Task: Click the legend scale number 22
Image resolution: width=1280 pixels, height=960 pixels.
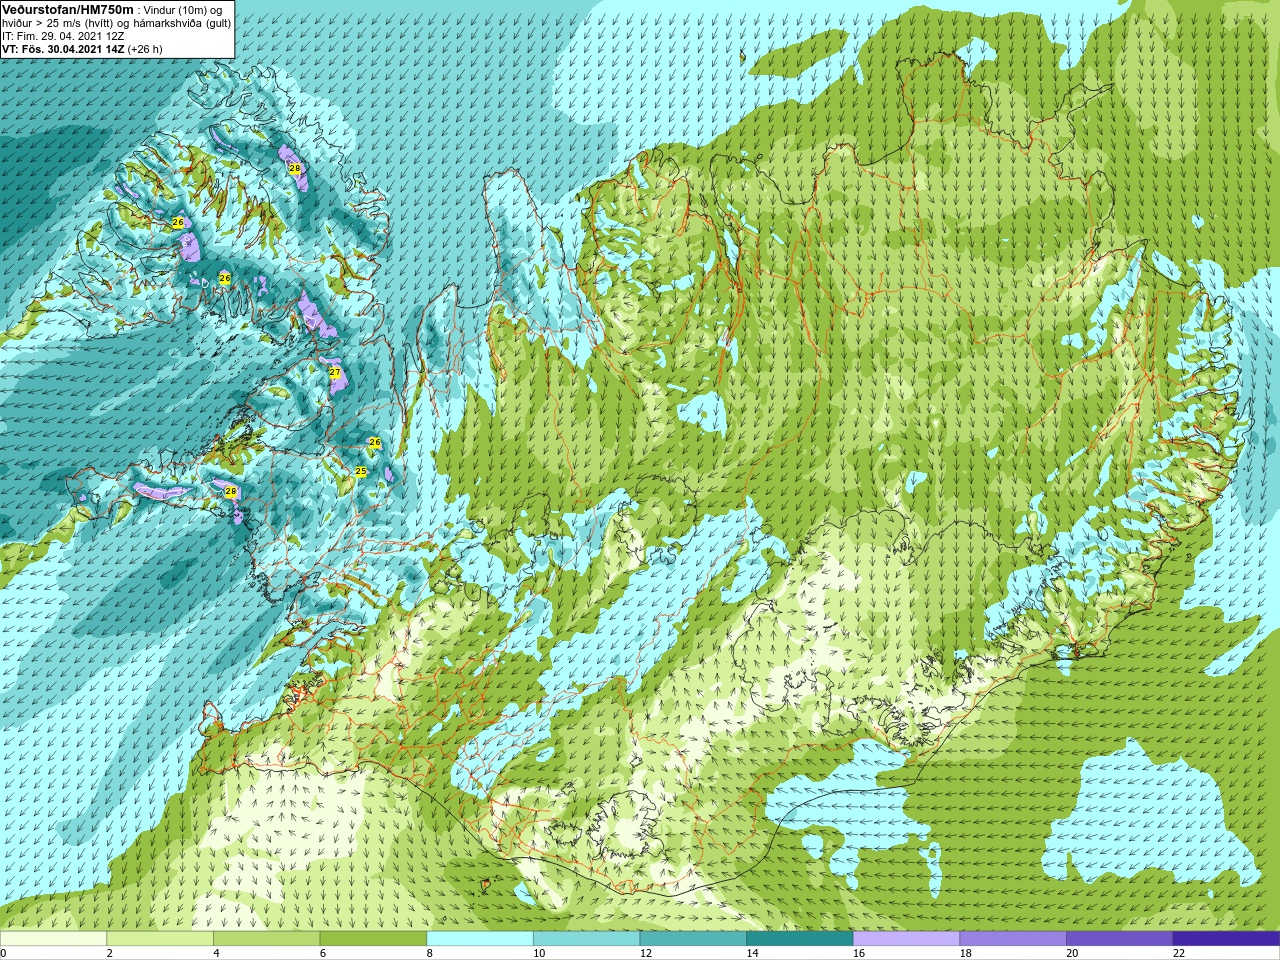Action: pyautogui.click(x=1179, y=953)
